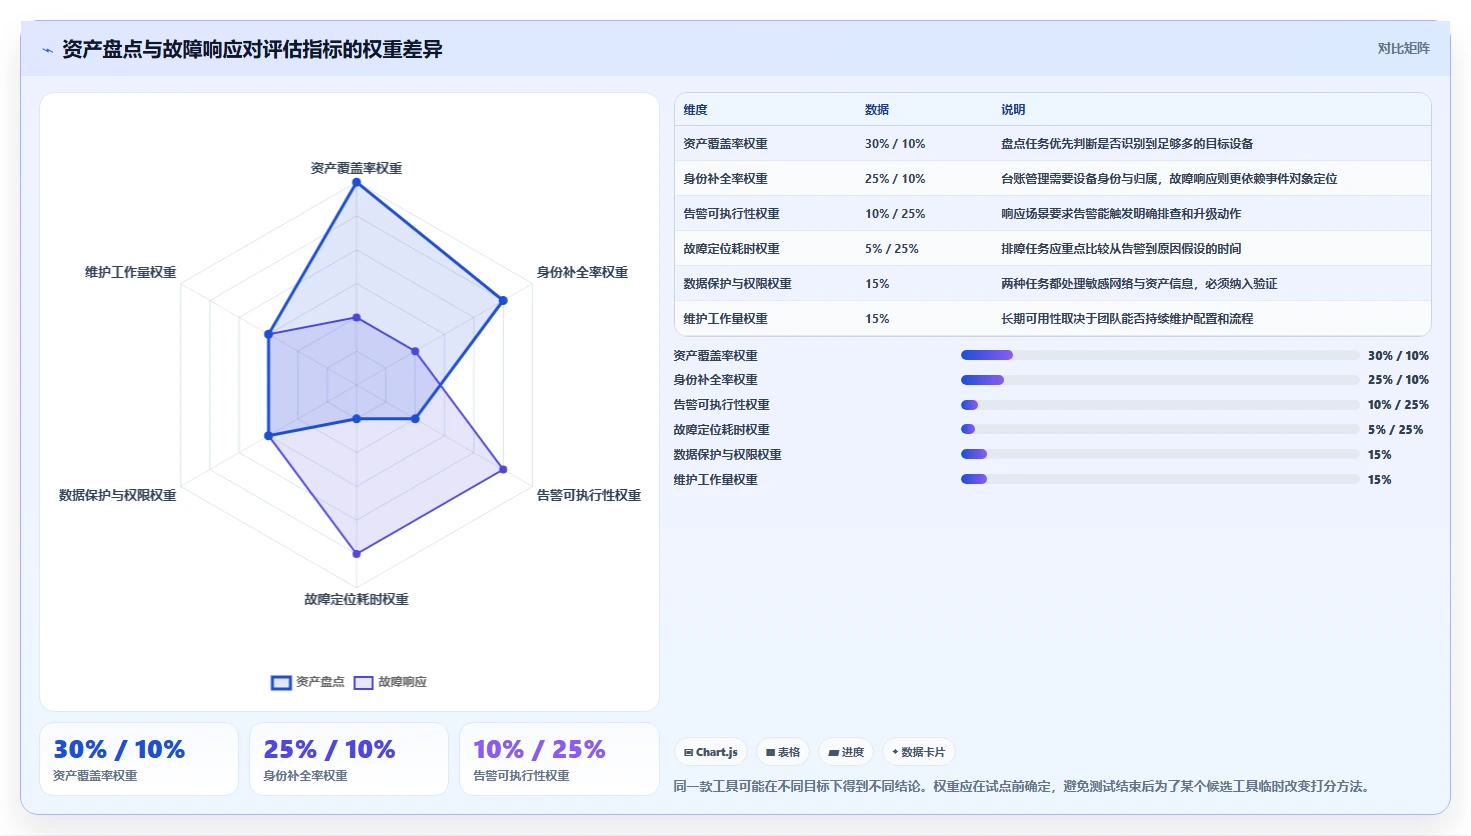The image size is (1471, 836).
Task: Click the 5% / 25% value in the table
Action: (x=892, y=249)
